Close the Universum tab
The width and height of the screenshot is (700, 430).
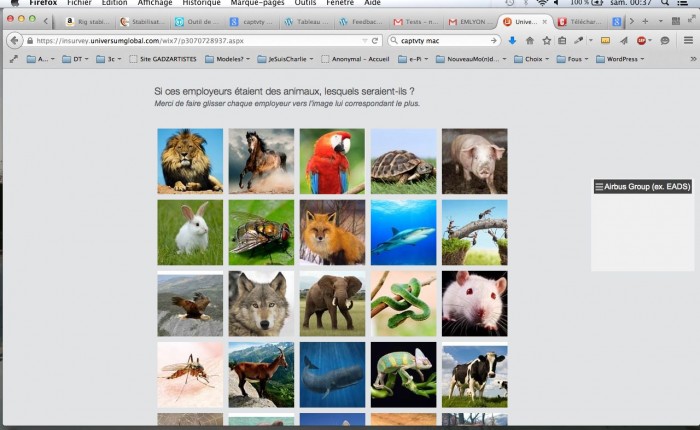click(x=545, y=21)
